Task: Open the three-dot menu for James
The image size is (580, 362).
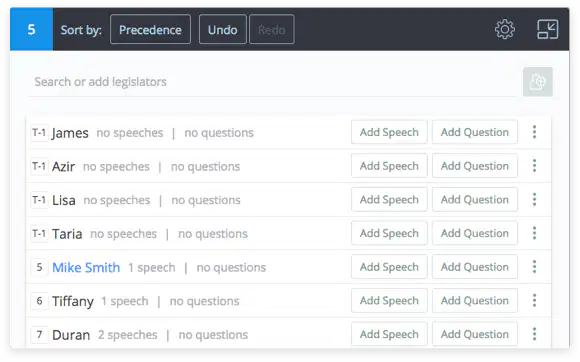Action: tap(534, 132)
